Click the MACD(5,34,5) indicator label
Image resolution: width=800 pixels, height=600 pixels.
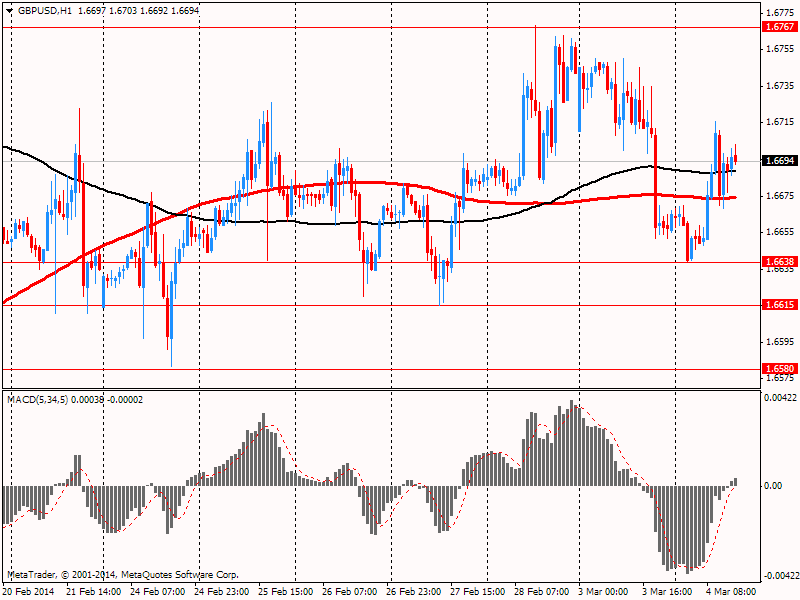(x=37, y=400)
